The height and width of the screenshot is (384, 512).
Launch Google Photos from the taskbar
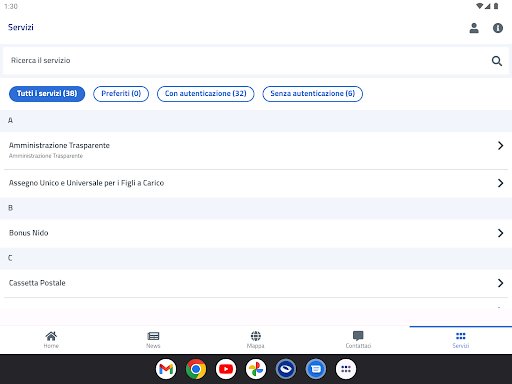pos(256,369)
